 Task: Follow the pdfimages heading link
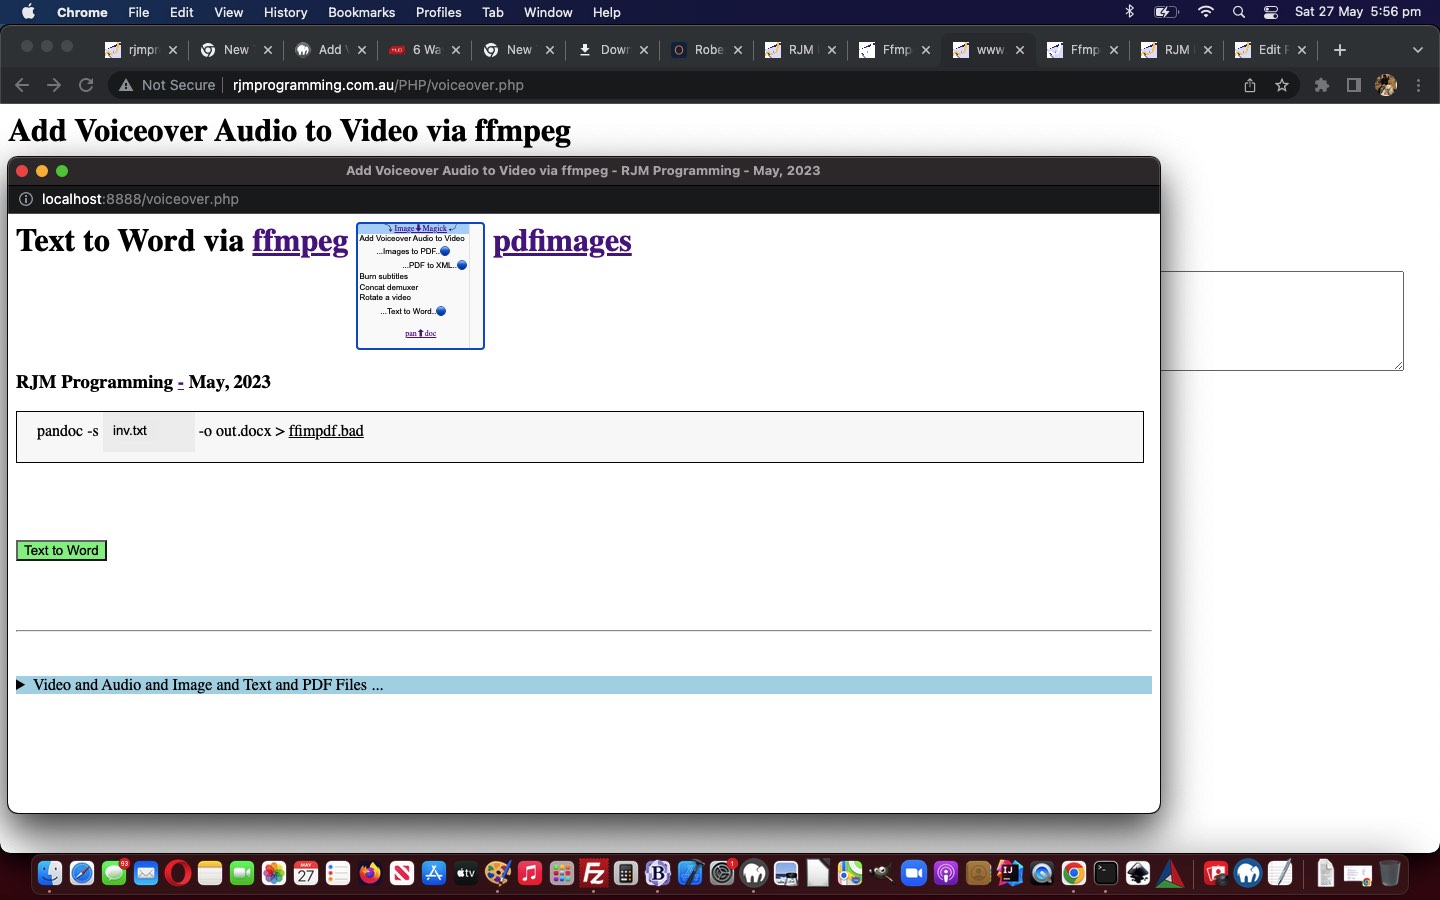pos(562,241)
